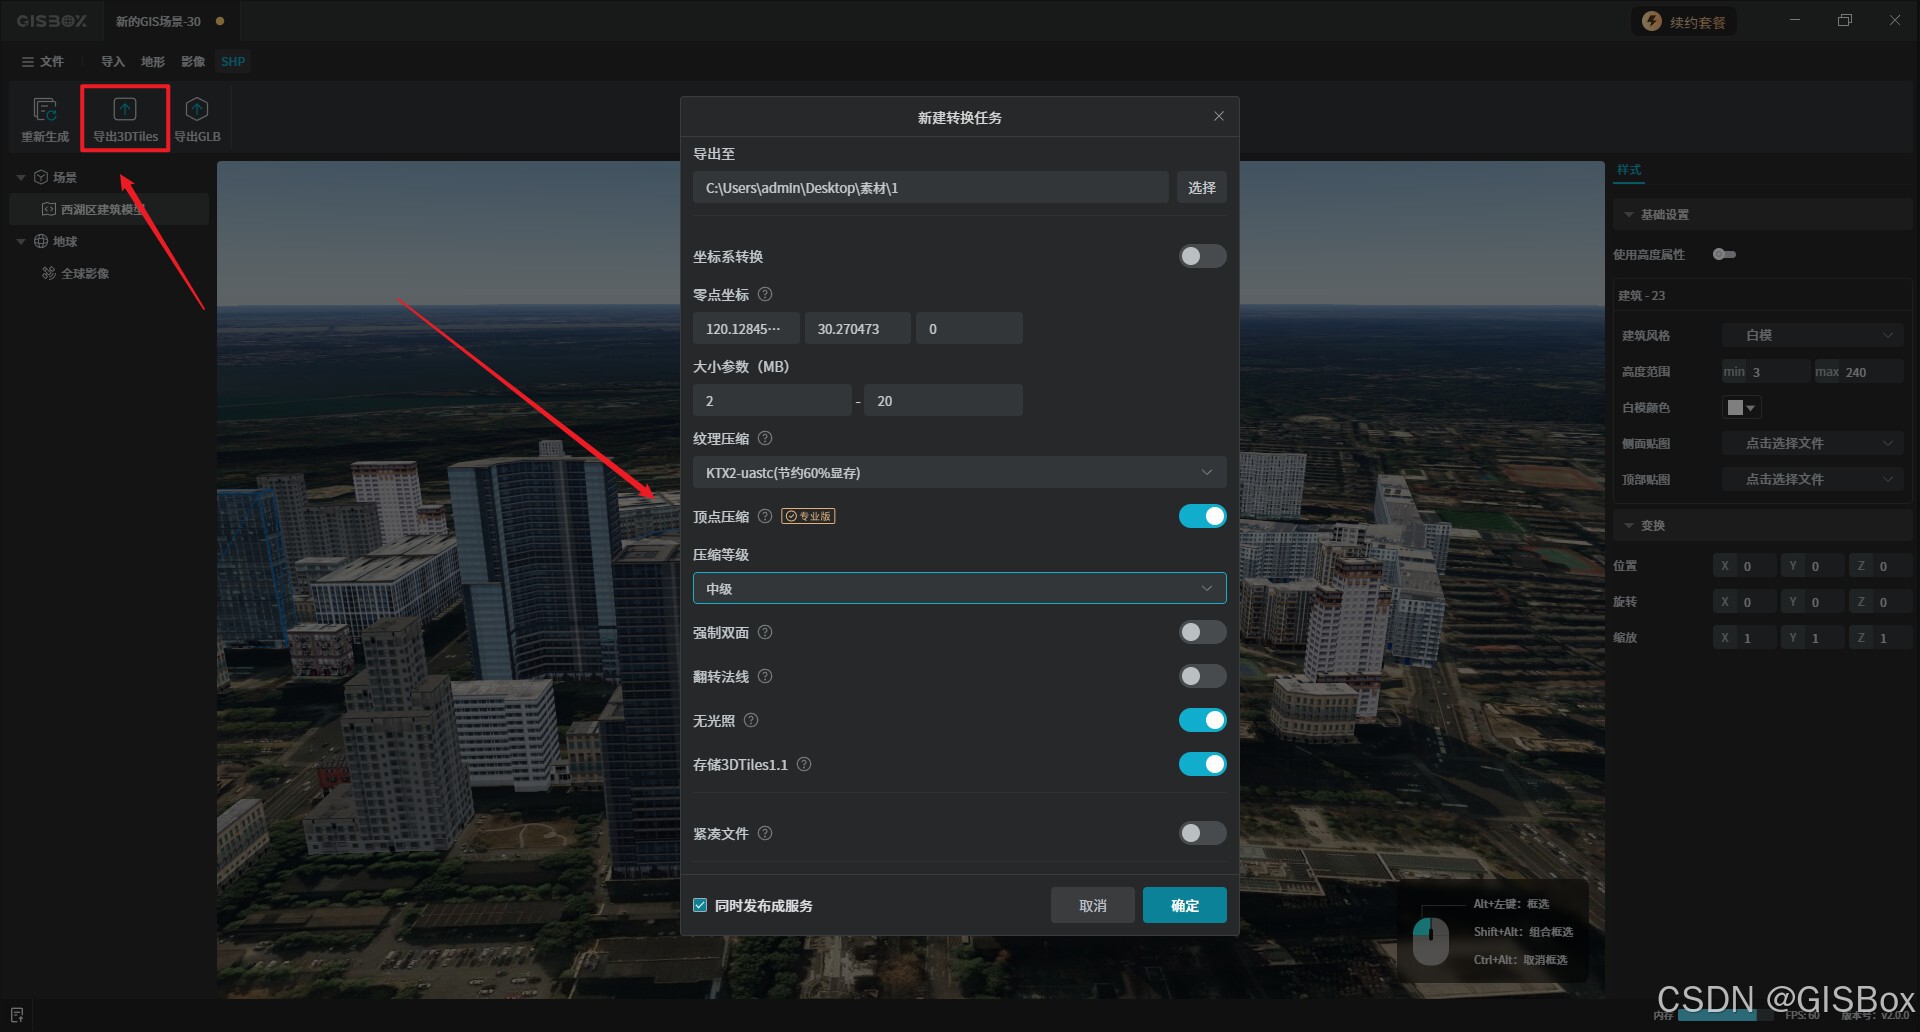
Task: Click the min height field
Action: click(x=1765, y=372)
